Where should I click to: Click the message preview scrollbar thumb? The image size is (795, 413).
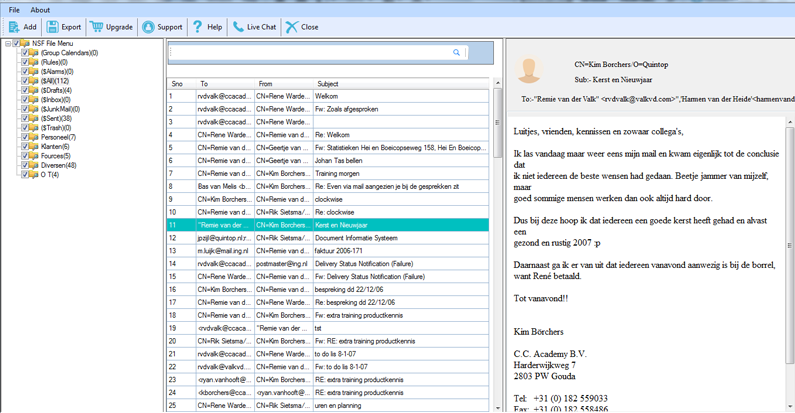[789, 245]
